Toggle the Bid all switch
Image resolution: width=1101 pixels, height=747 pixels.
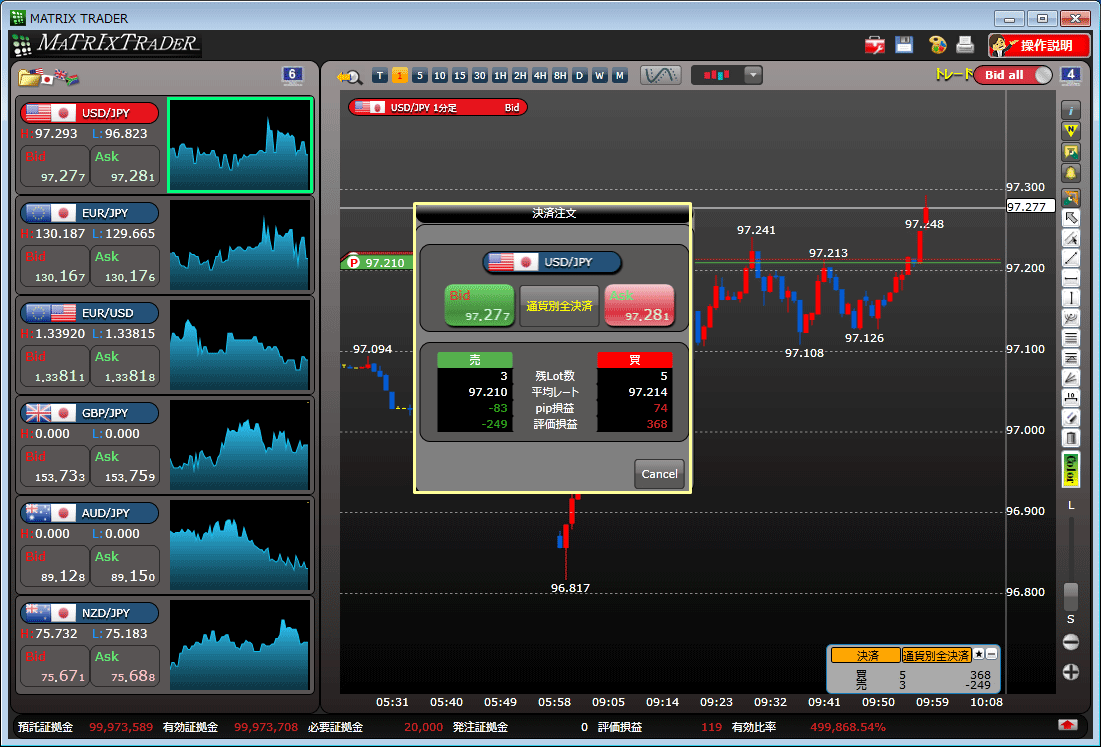(1013, 75)
